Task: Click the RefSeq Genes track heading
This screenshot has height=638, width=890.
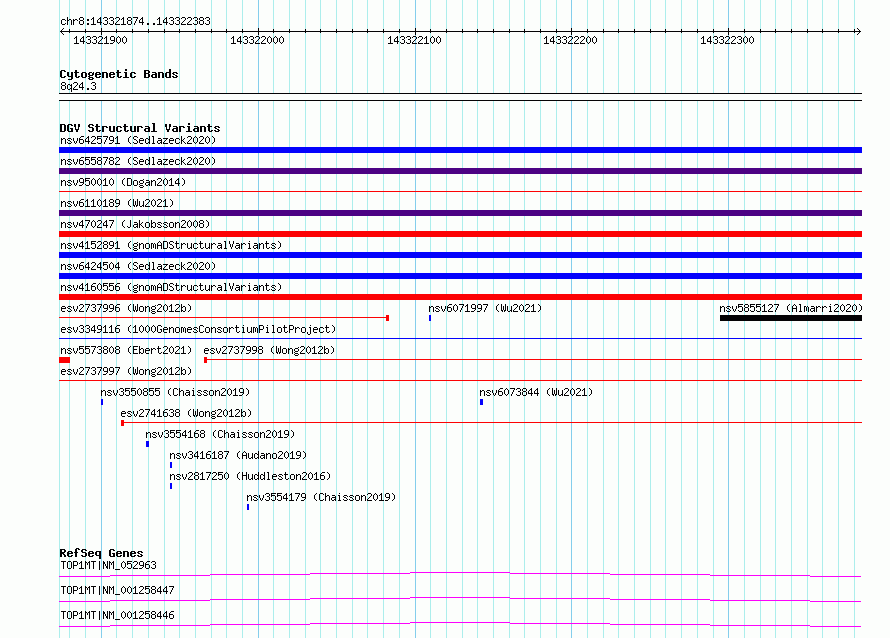Action: tap(101, 553)
